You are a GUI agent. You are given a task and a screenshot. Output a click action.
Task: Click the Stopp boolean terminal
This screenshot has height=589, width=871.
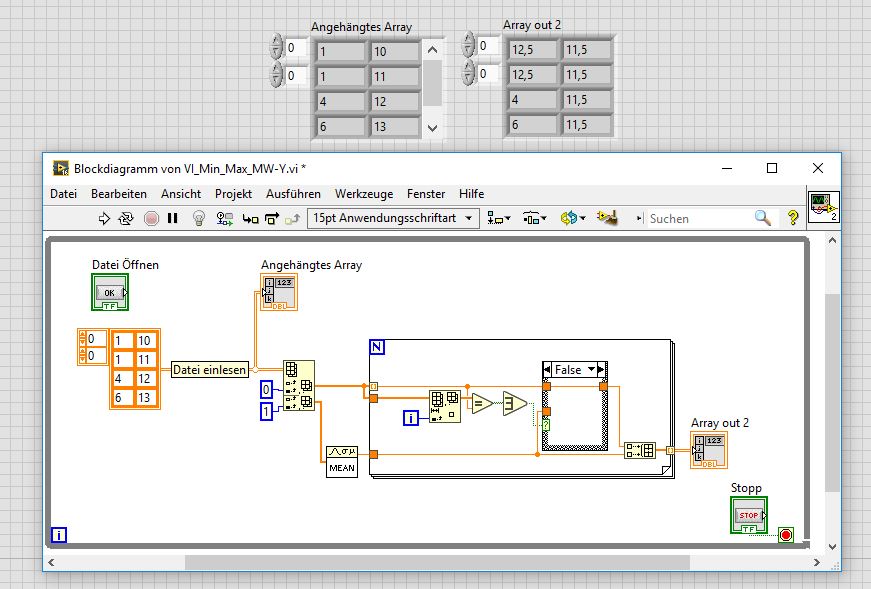749,515
